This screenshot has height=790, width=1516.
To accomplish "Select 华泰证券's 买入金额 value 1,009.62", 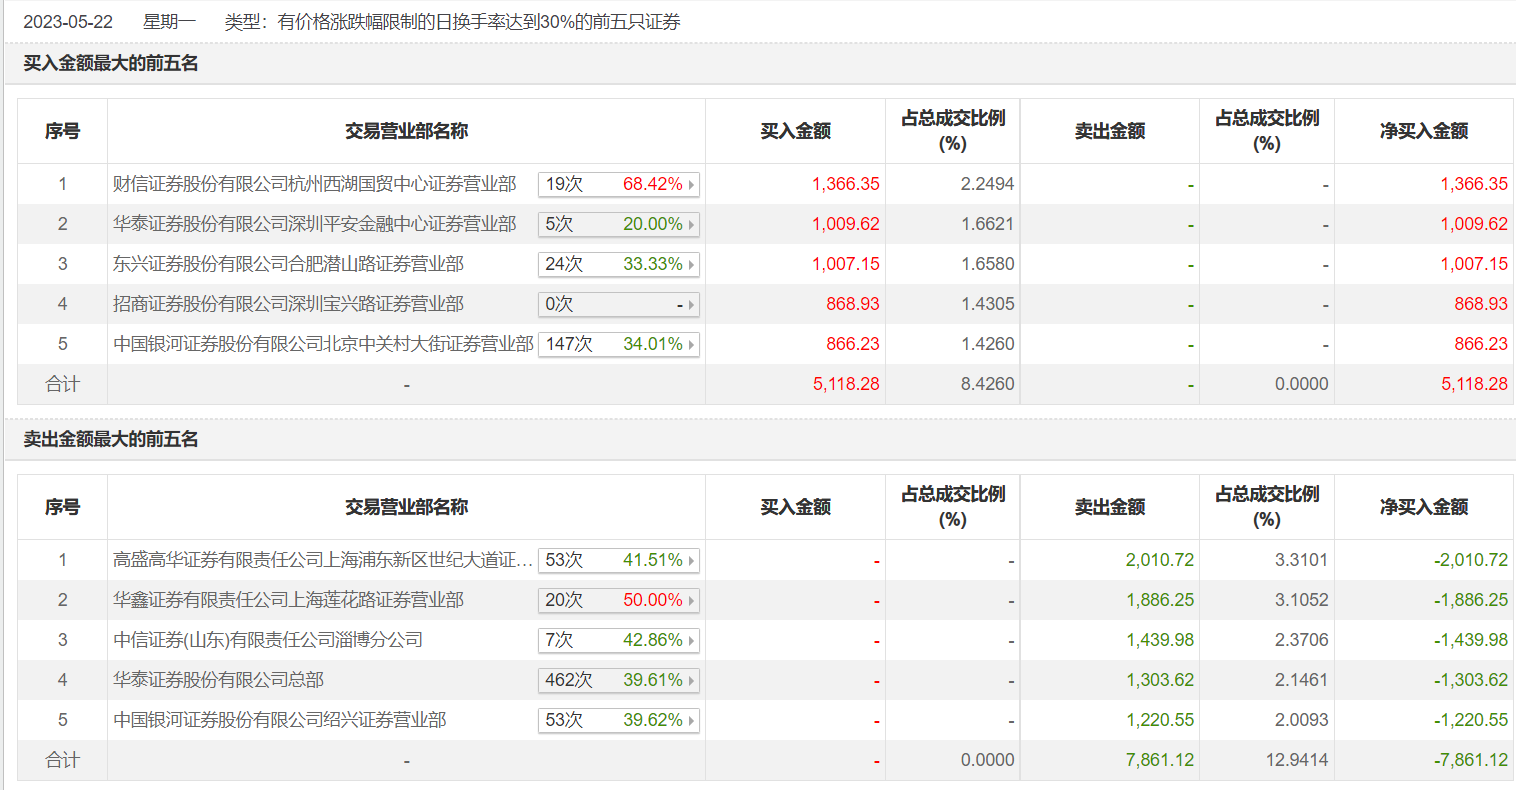I will (x=846, y=224).
